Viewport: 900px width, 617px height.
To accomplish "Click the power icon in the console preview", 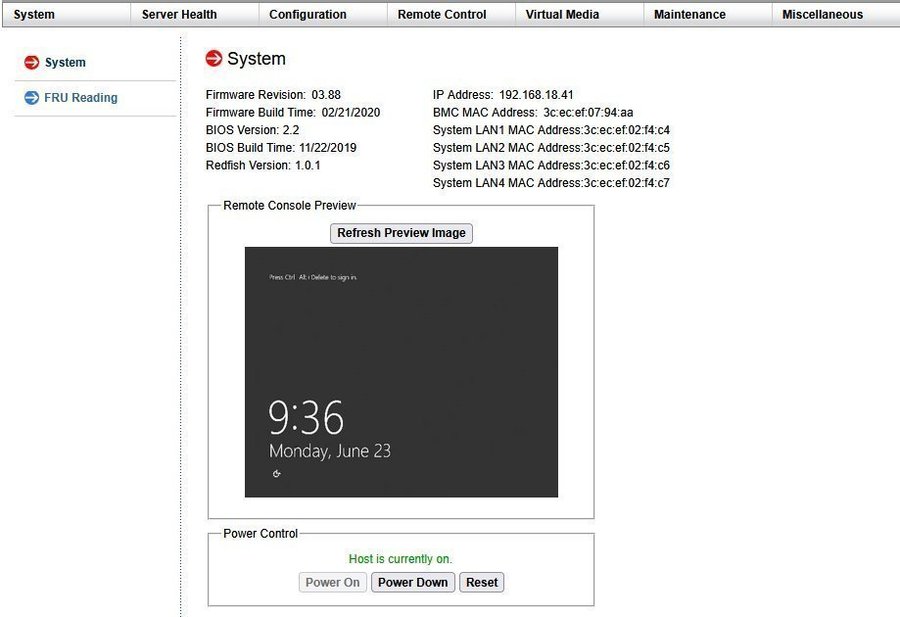I will [x=277, y=474].
